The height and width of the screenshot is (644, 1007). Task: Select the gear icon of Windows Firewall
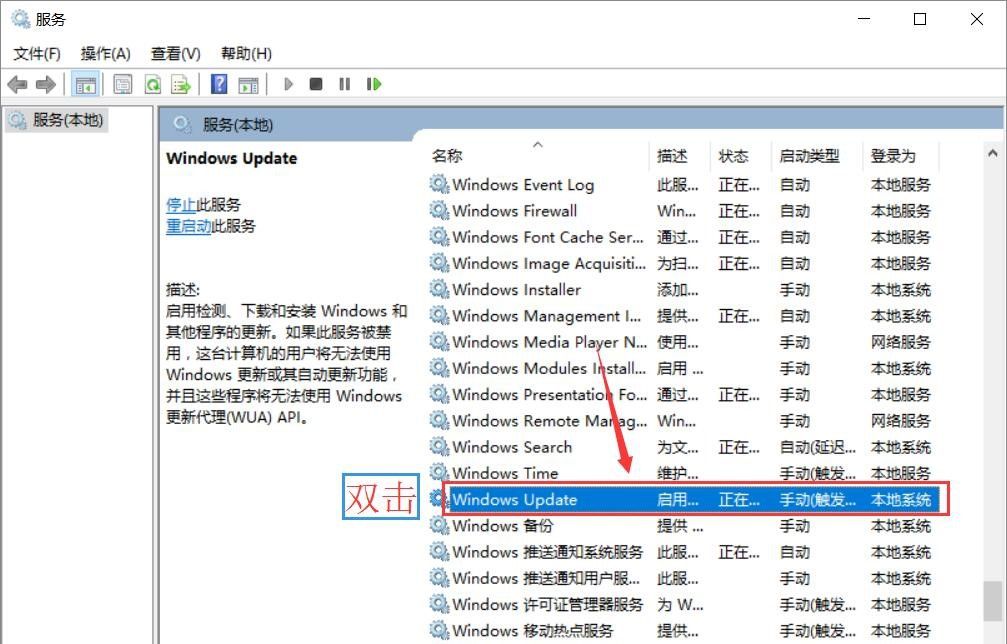point(439,211)
